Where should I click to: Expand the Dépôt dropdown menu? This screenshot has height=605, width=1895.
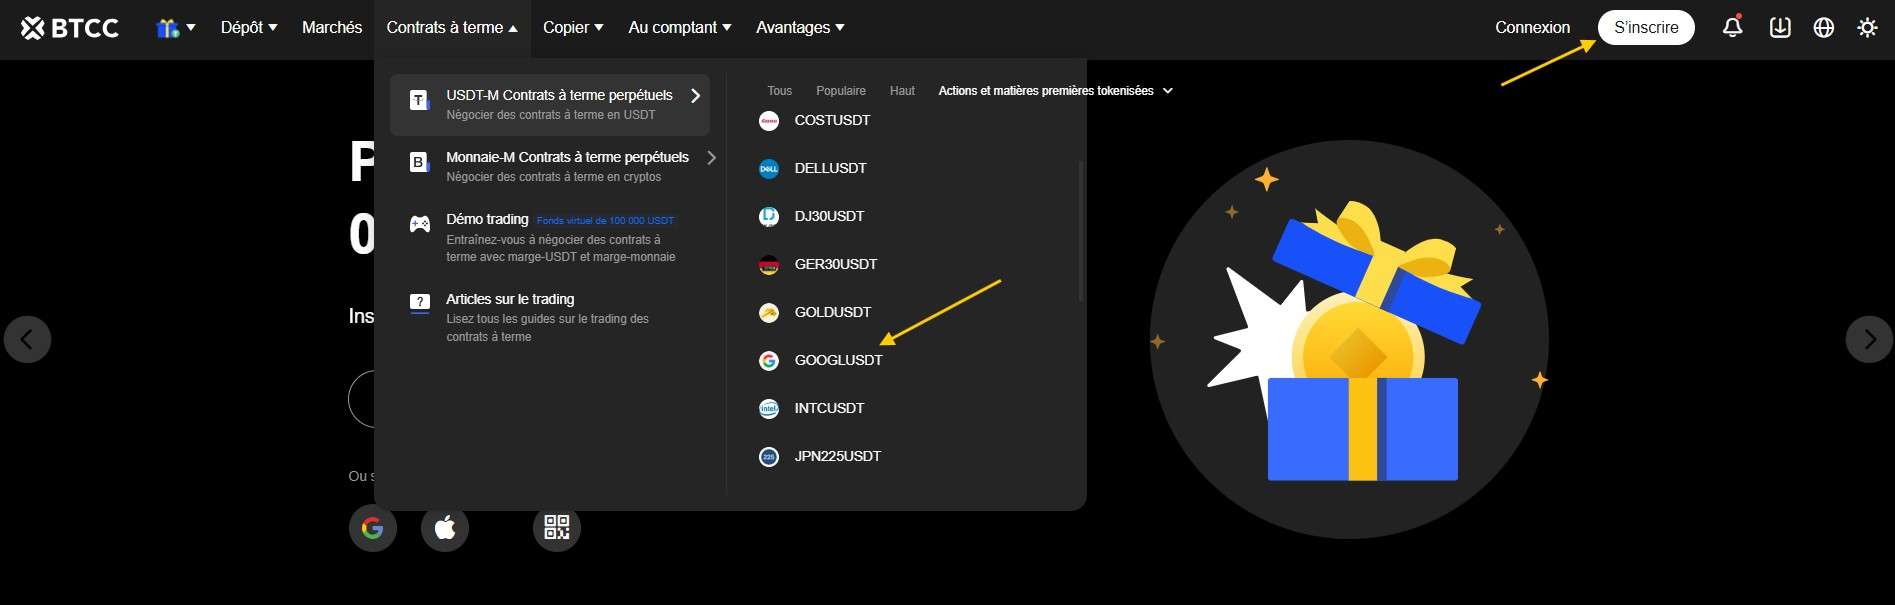(x=248, y=28)
